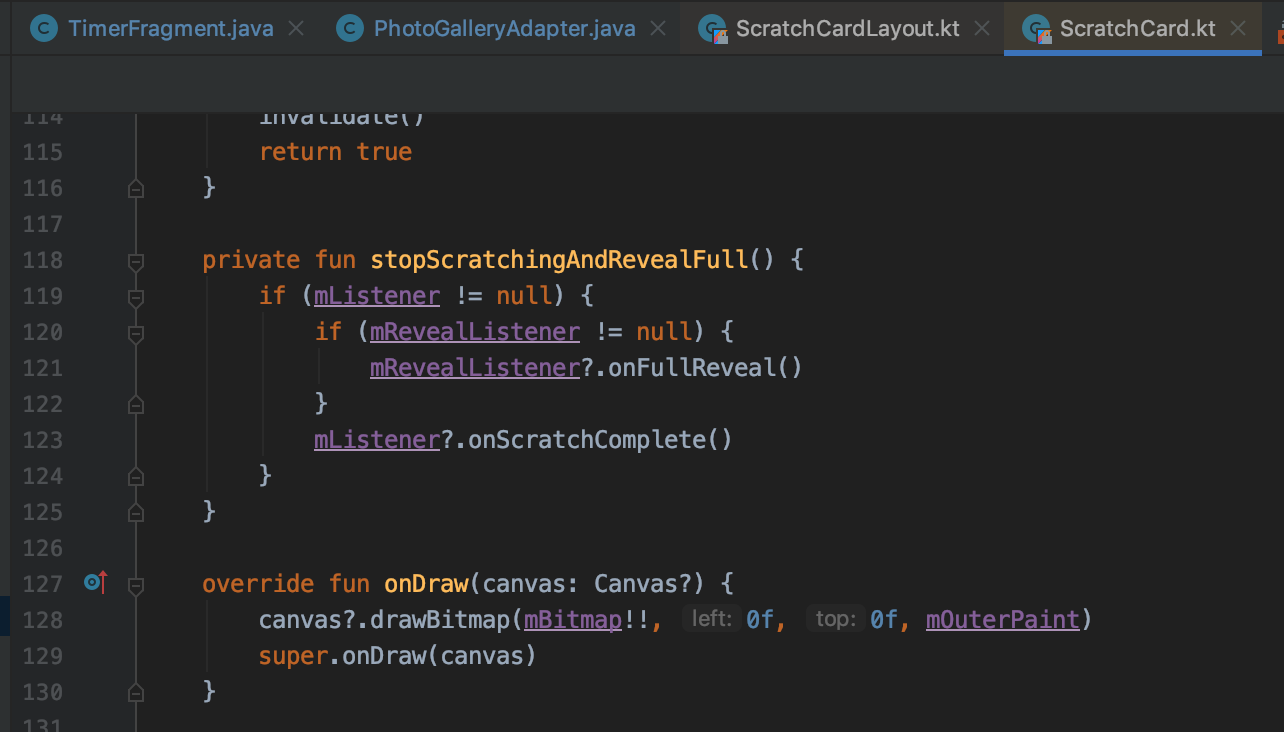Click the onScratchComplete() call

point(600,440)
